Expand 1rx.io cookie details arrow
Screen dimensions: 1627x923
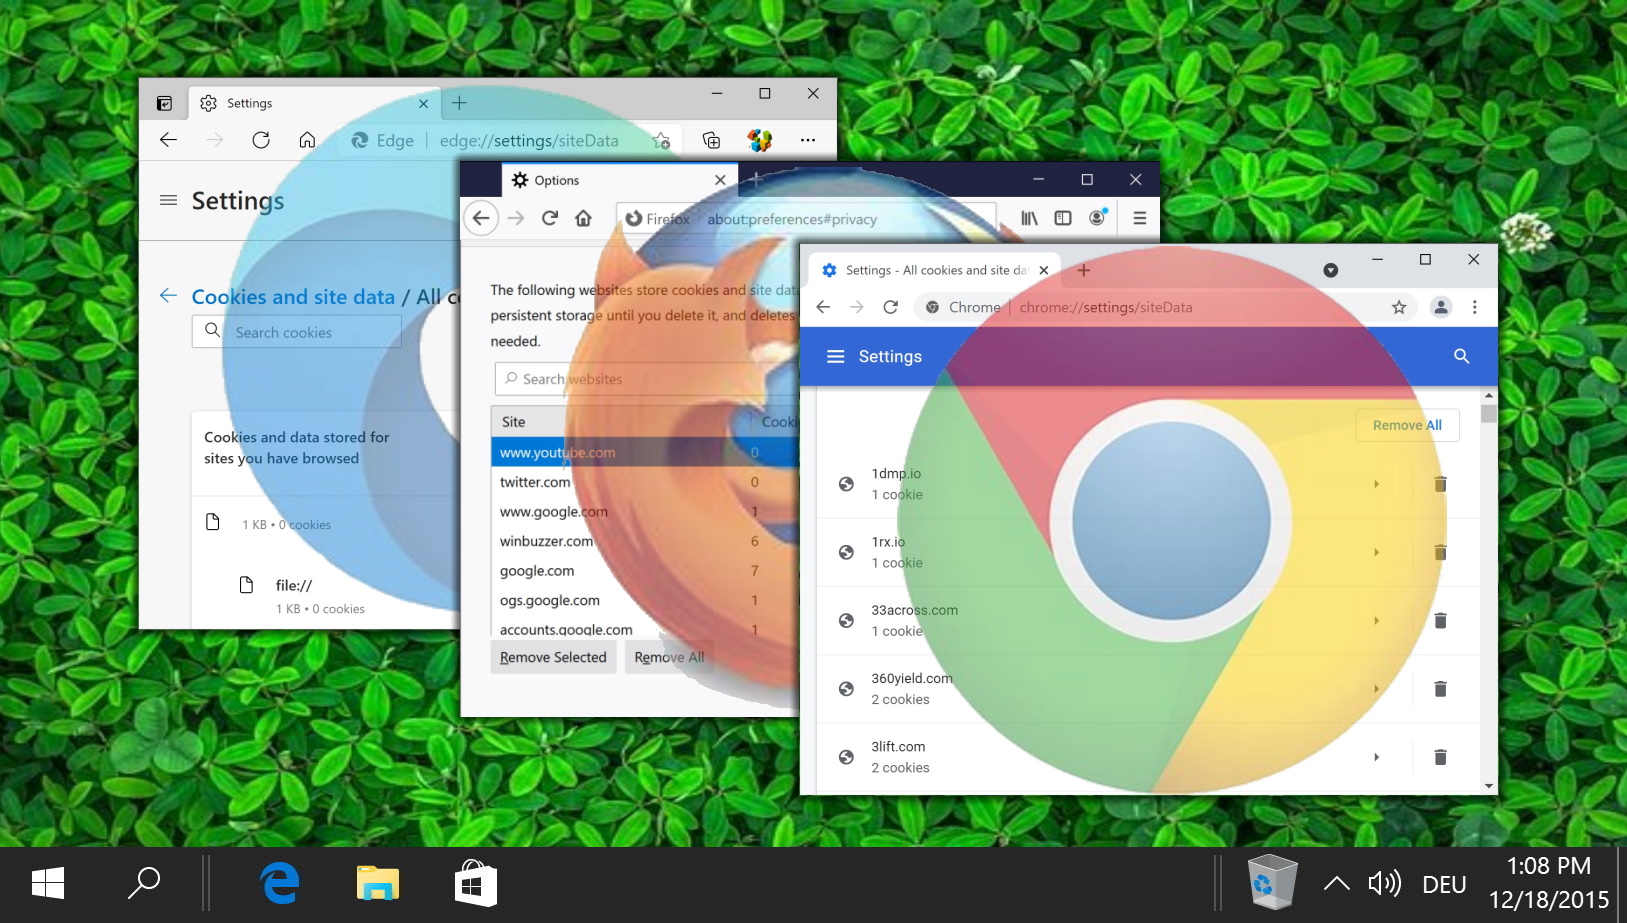coord(1377,552)
